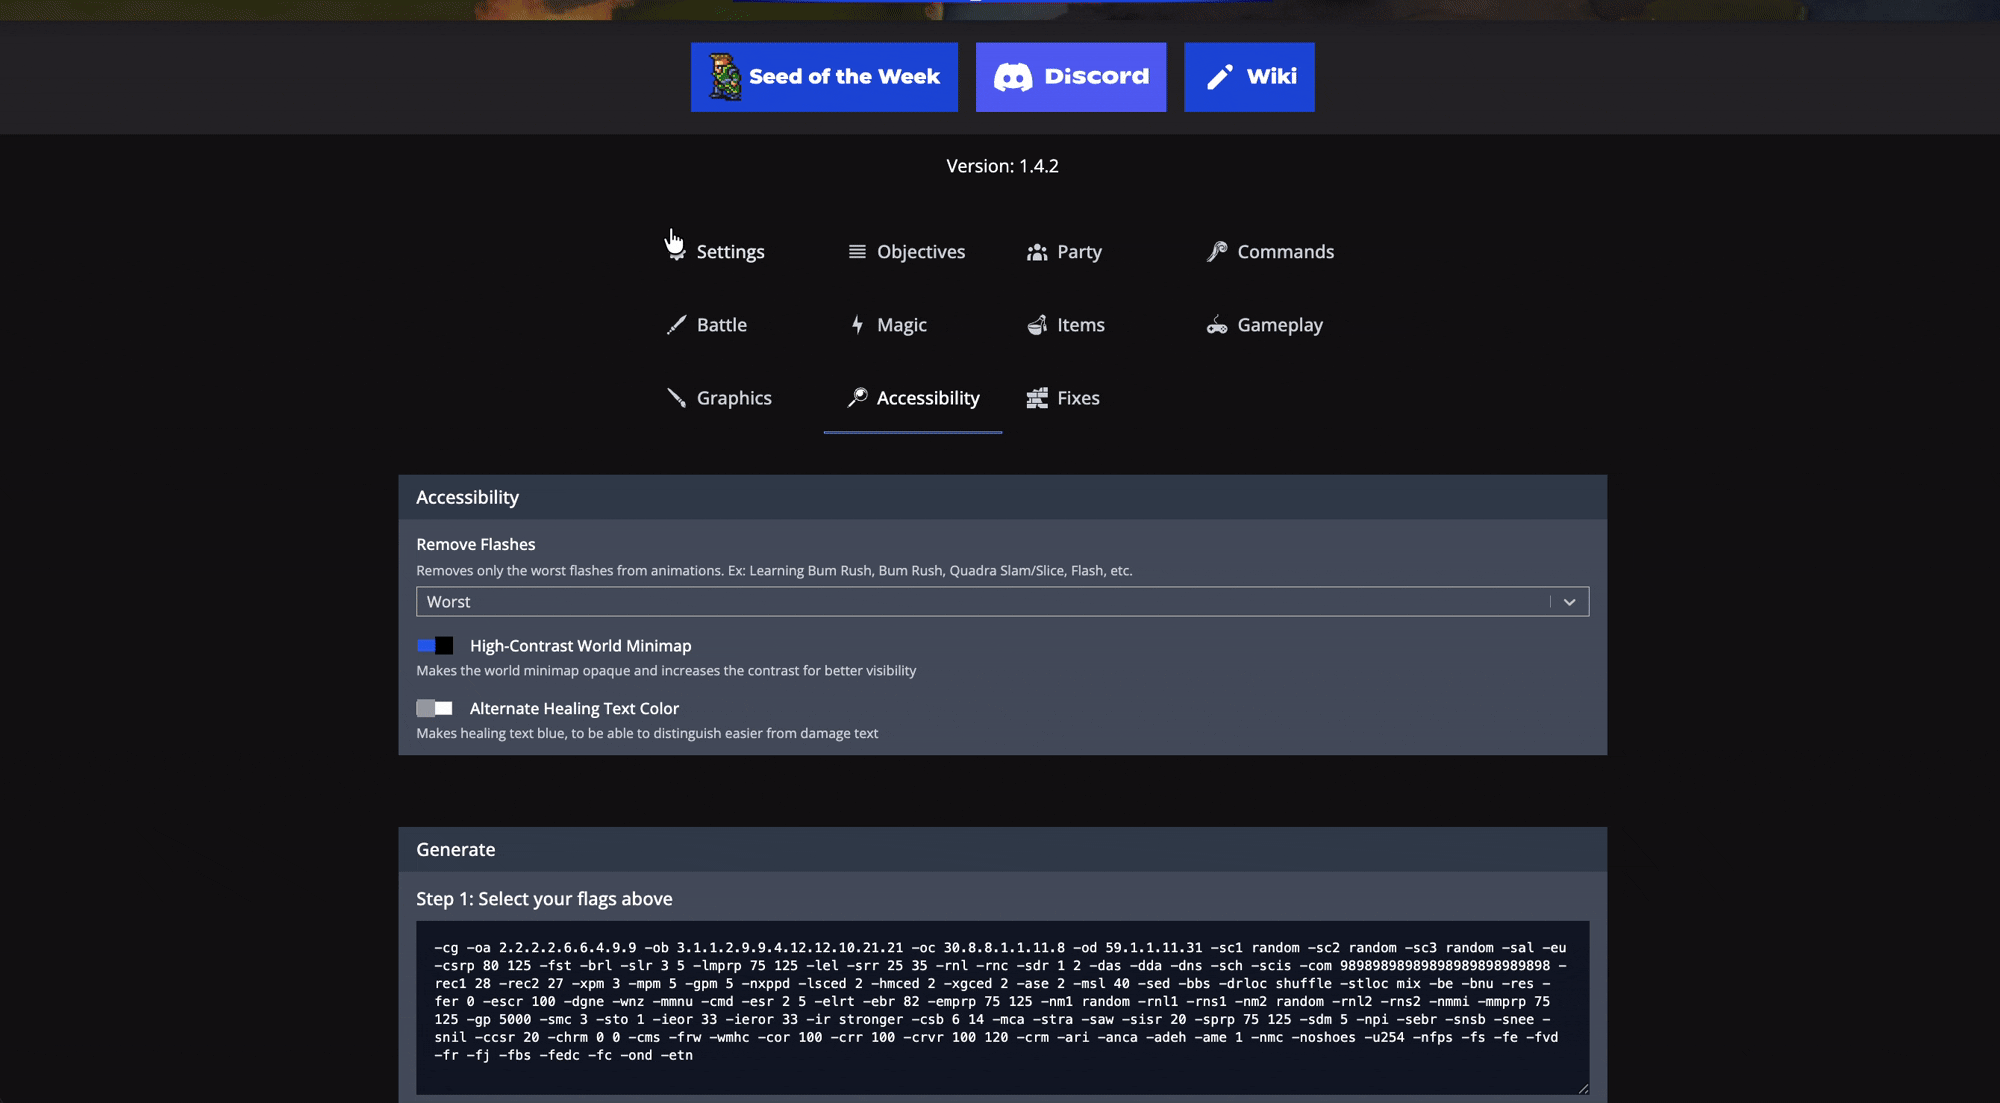This screenshot has width=2000, height=1103.
Task: Select the Battle sword icon
Action: click(x=675, y=324)
